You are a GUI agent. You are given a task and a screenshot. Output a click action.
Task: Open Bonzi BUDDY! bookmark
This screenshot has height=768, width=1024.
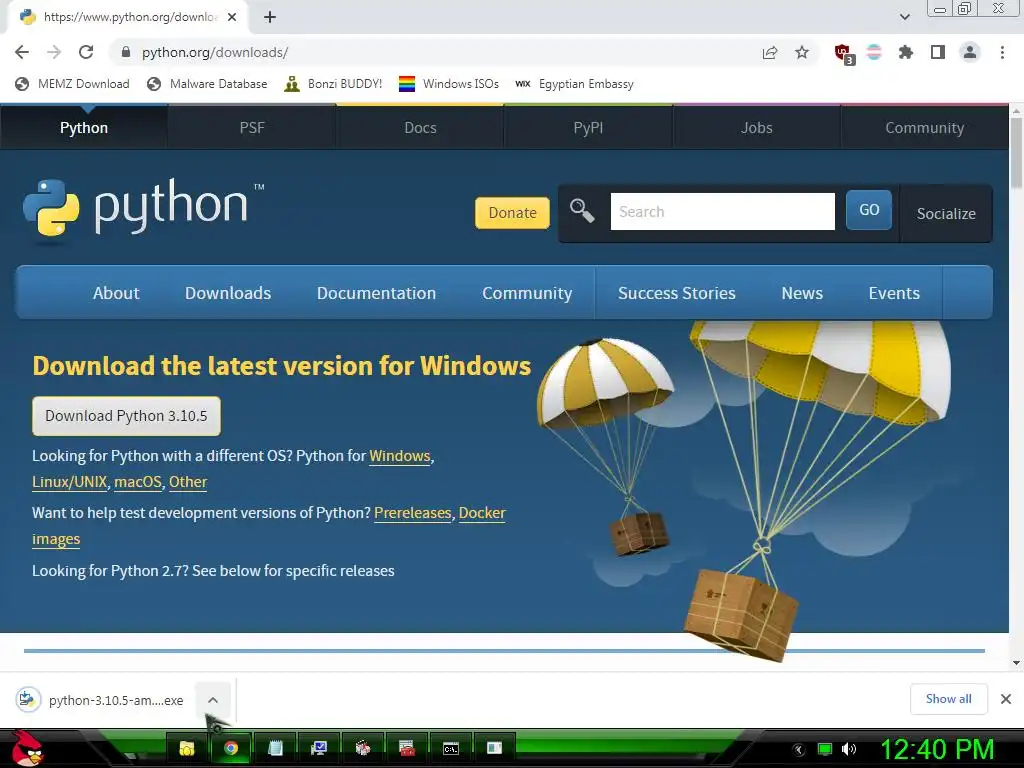point(334,84)
